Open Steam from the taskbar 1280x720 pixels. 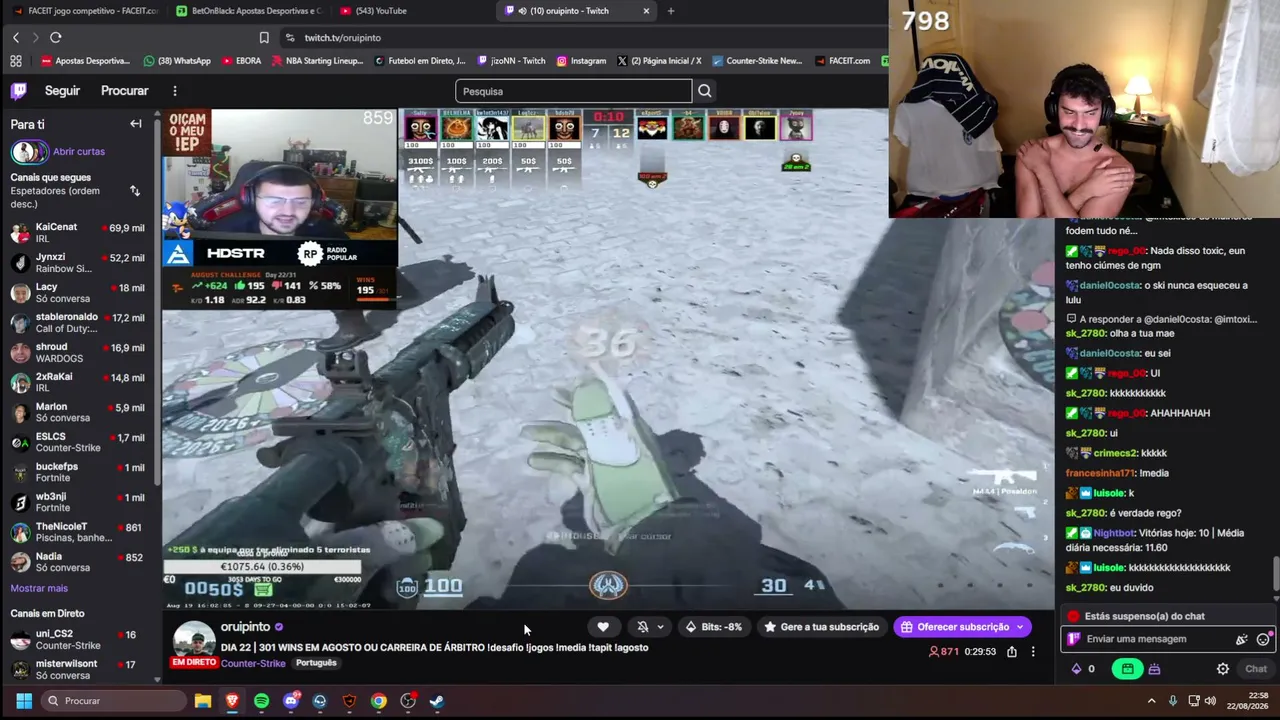437,701
